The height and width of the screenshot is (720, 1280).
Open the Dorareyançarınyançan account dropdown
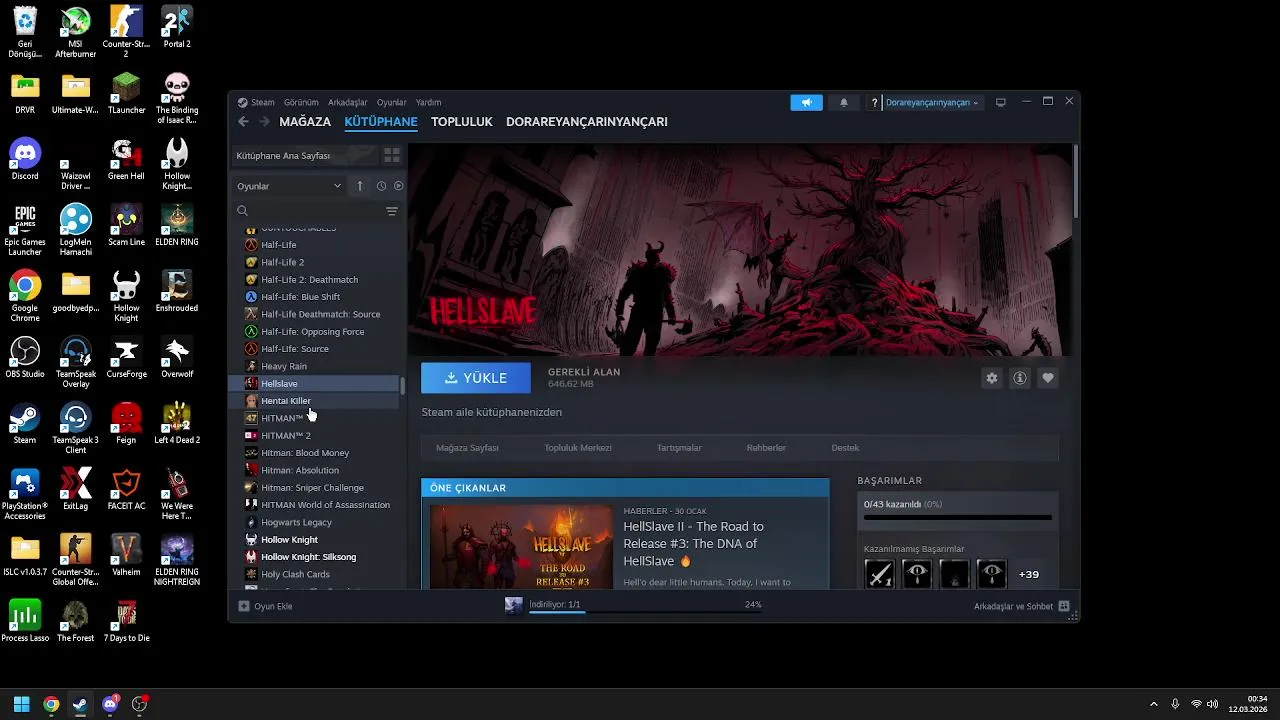coord(932,102)
